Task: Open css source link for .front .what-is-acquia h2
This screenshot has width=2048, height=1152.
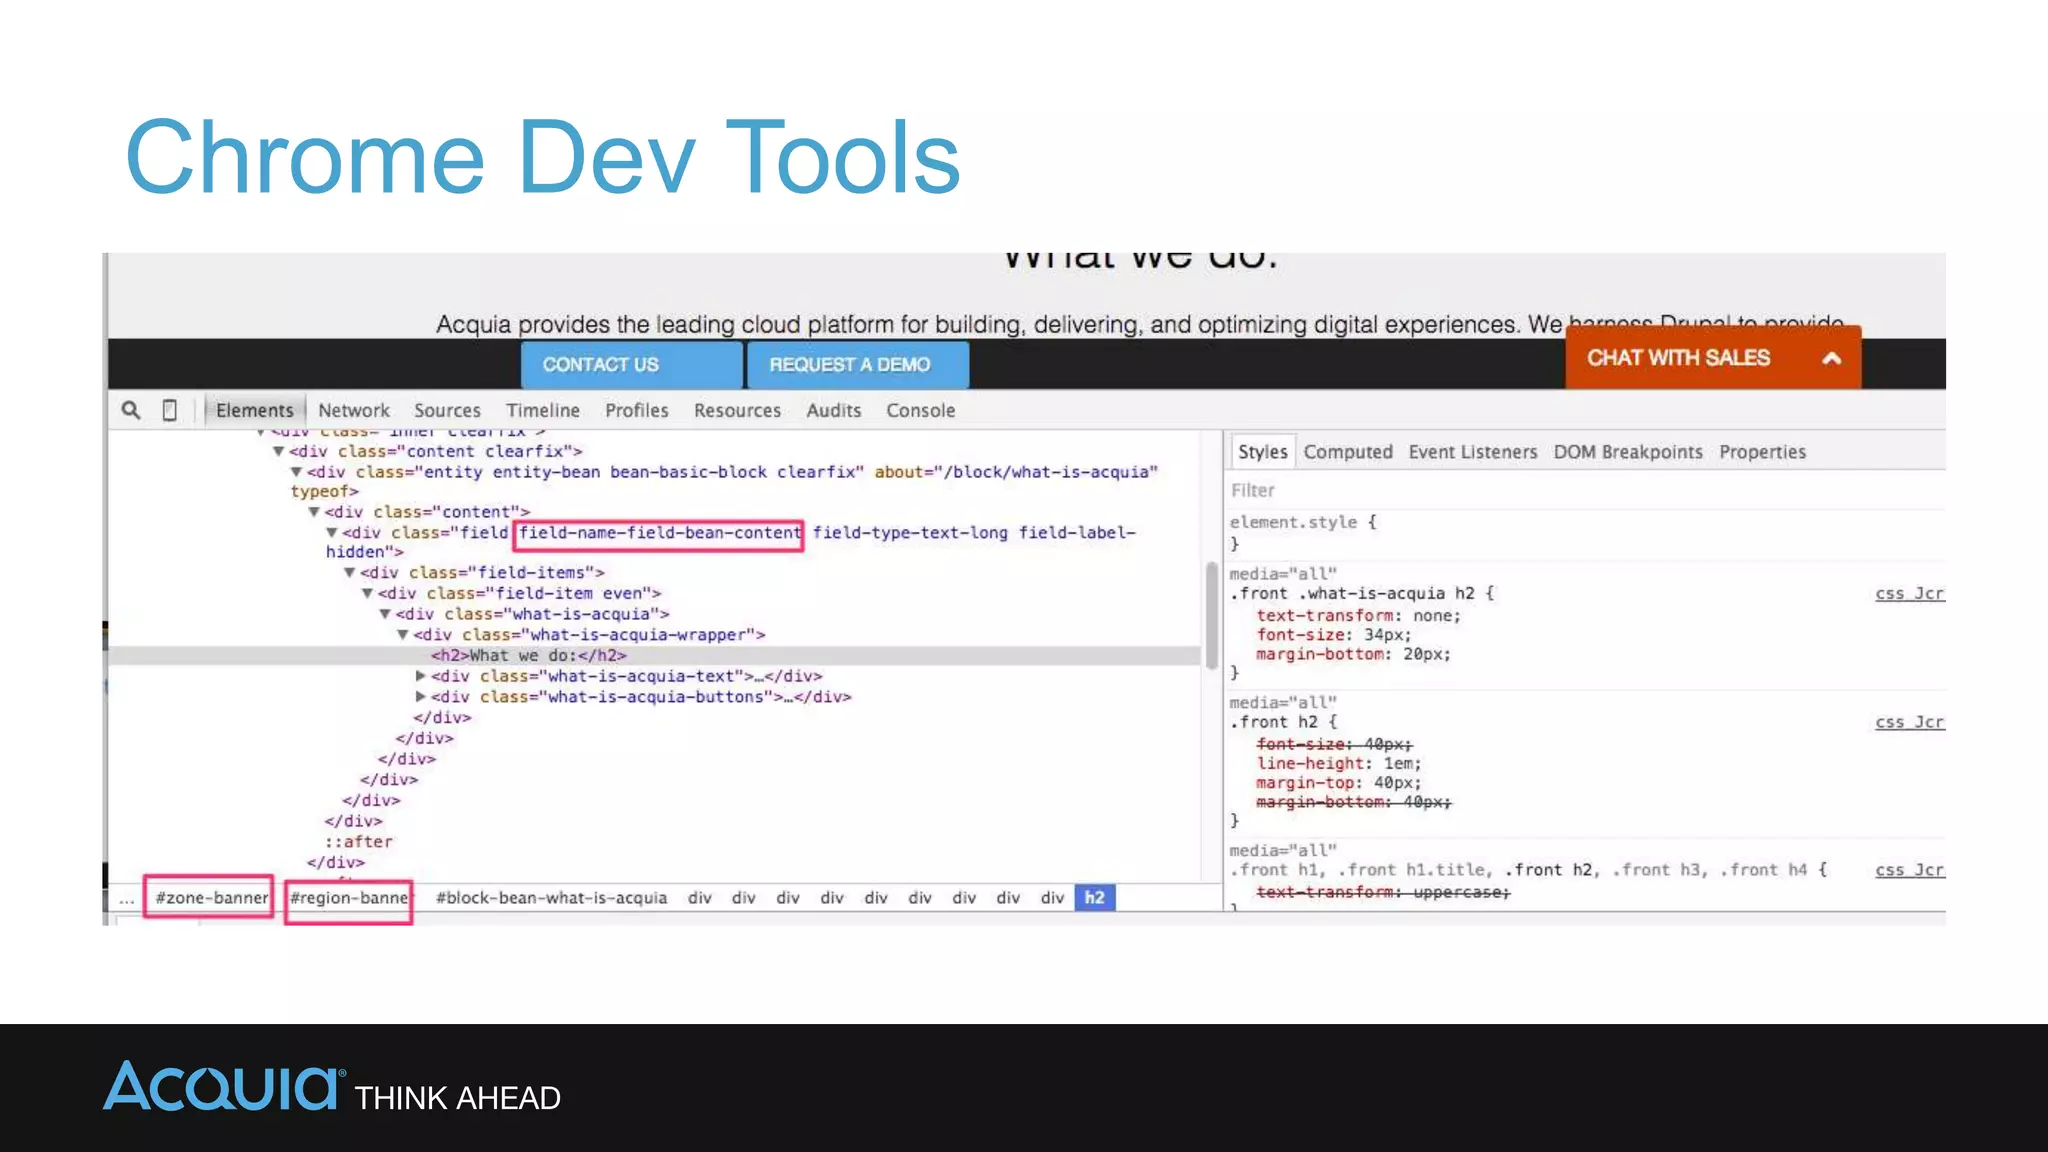Action: click(1909, 594)
